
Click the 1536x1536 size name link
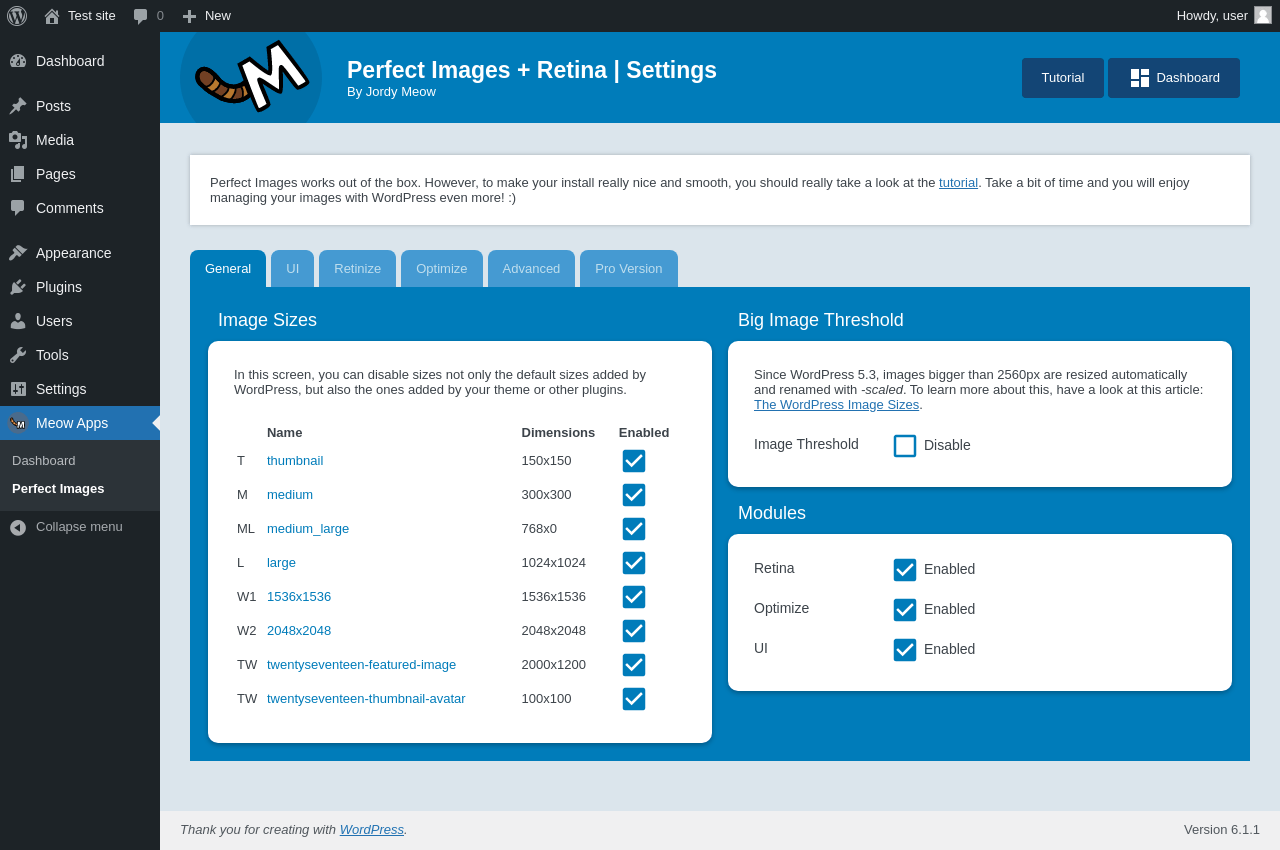coord(299,597)
